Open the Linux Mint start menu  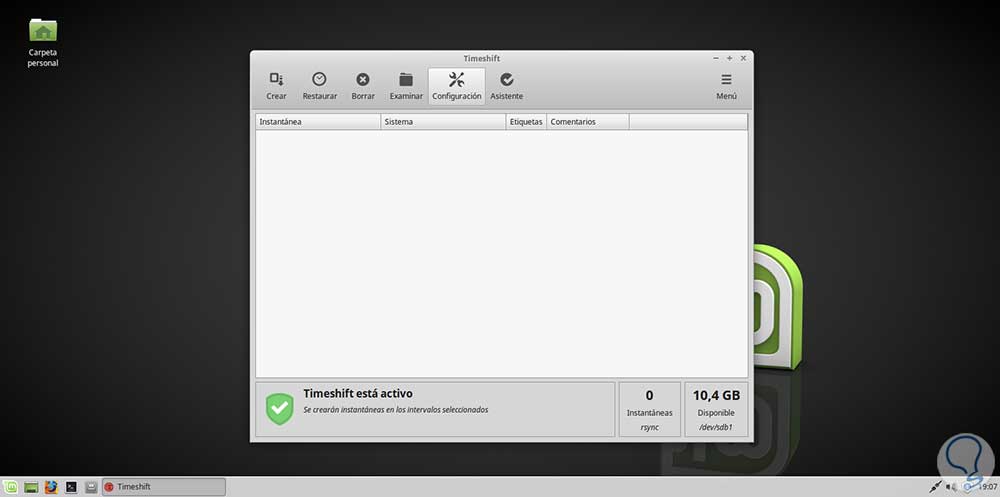click(11, 487)
